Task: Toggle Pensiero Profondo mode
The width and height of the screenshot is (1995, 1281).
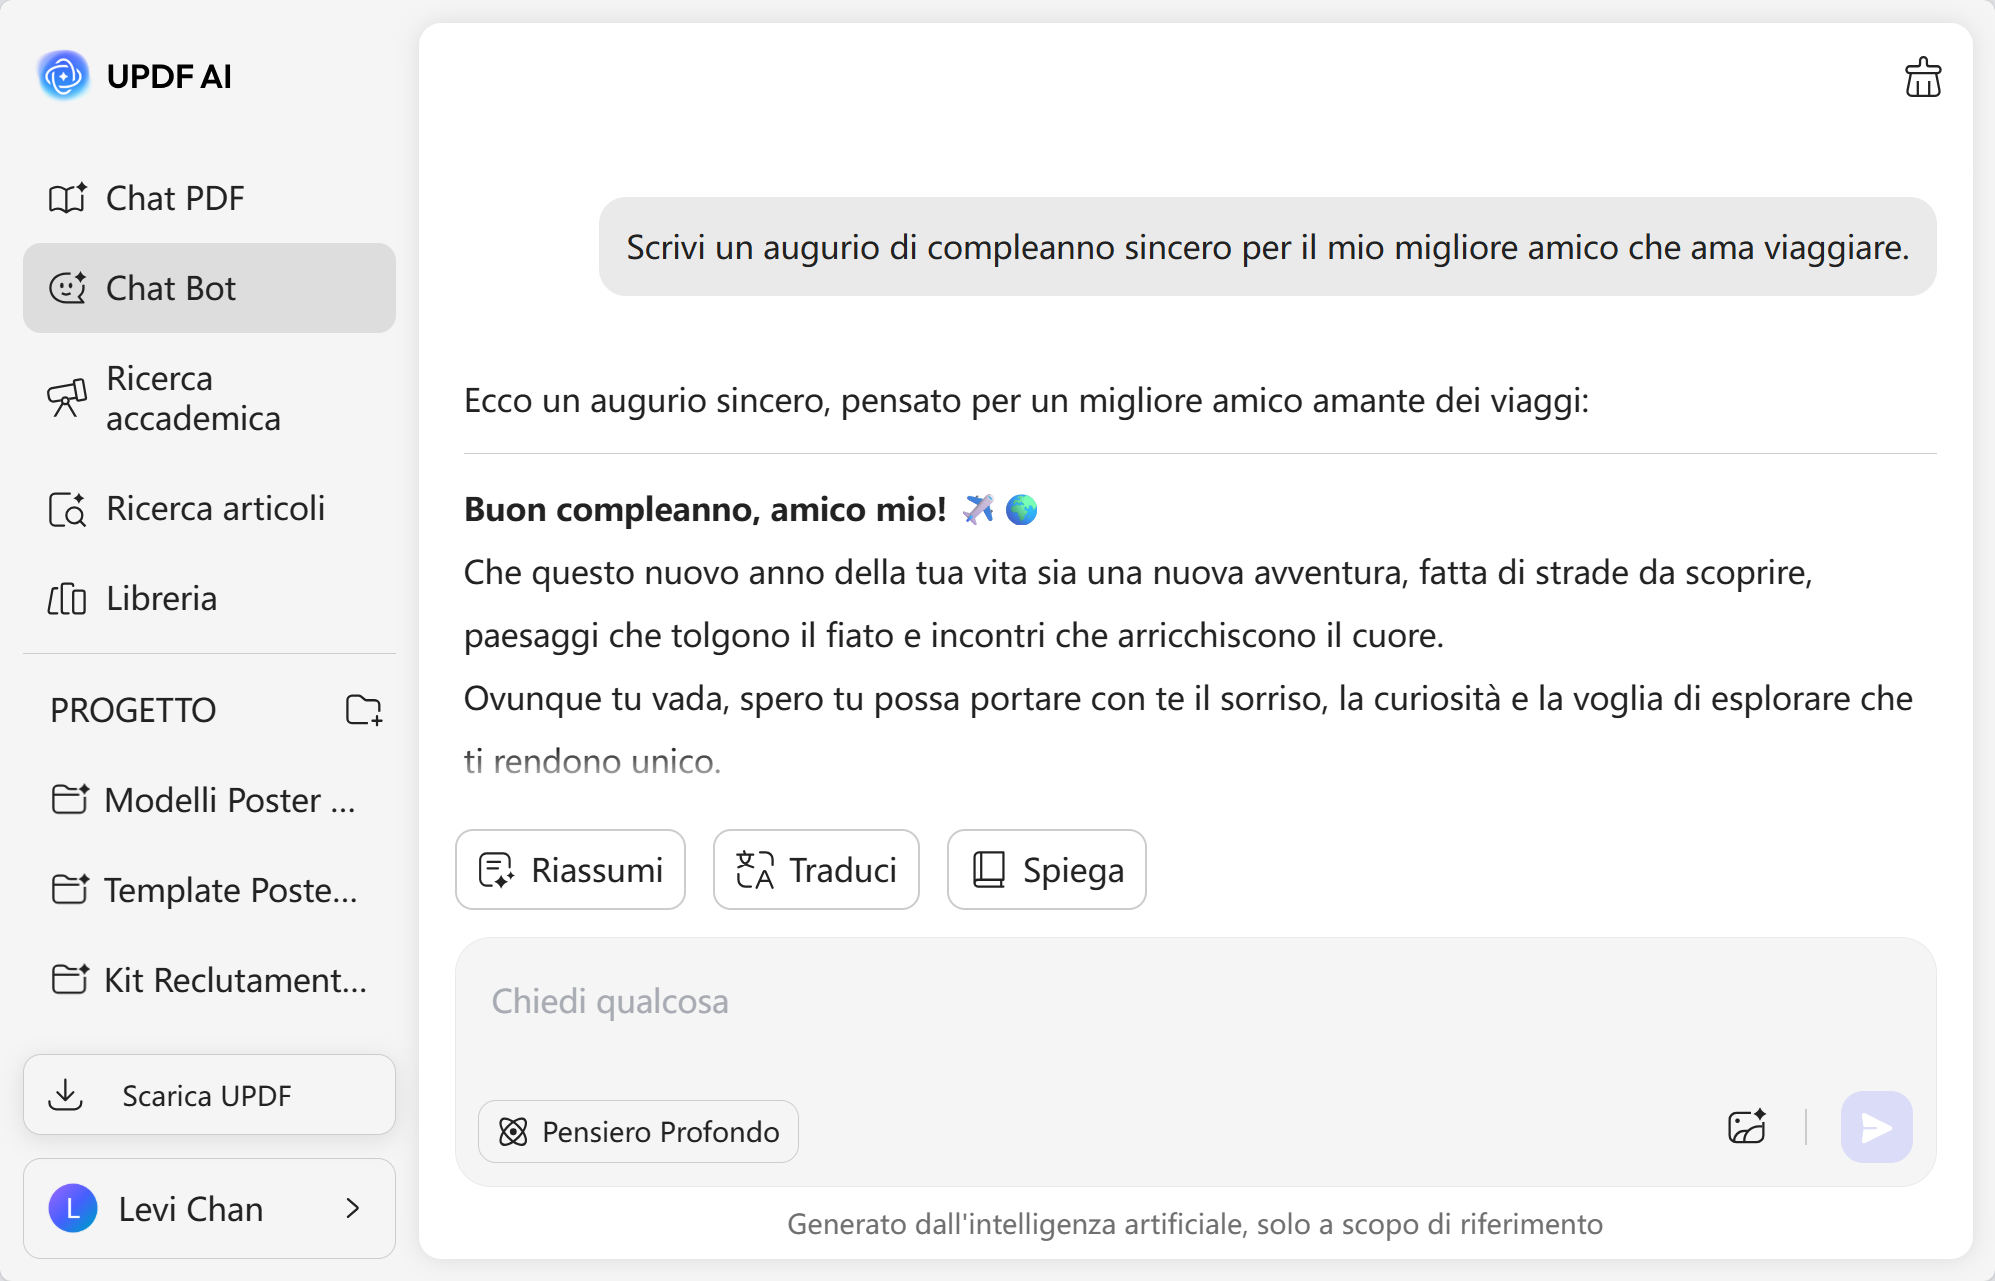Action: click(x=638, y=1132)
